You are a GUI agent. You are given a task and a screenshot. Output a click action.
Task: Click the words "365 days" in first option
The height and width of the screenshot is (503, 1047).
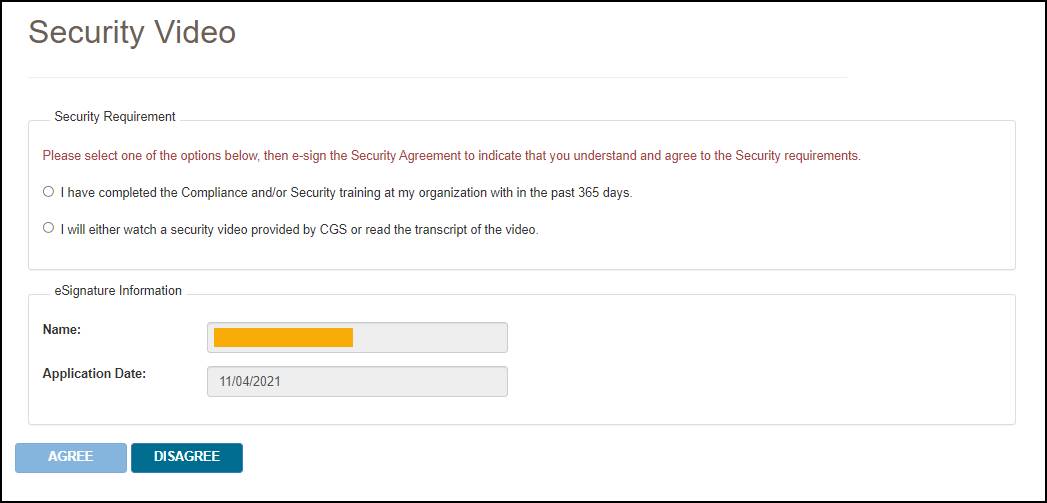606,192
